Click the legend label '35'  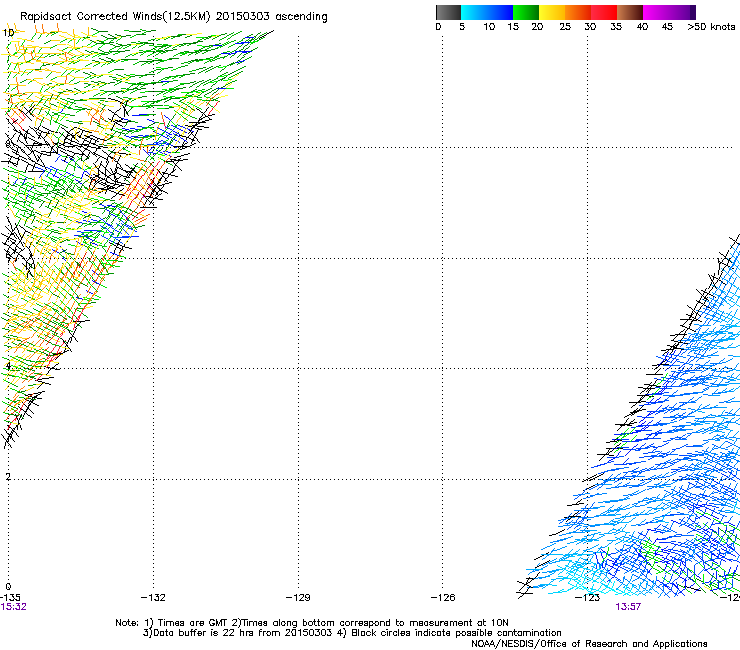616,26
